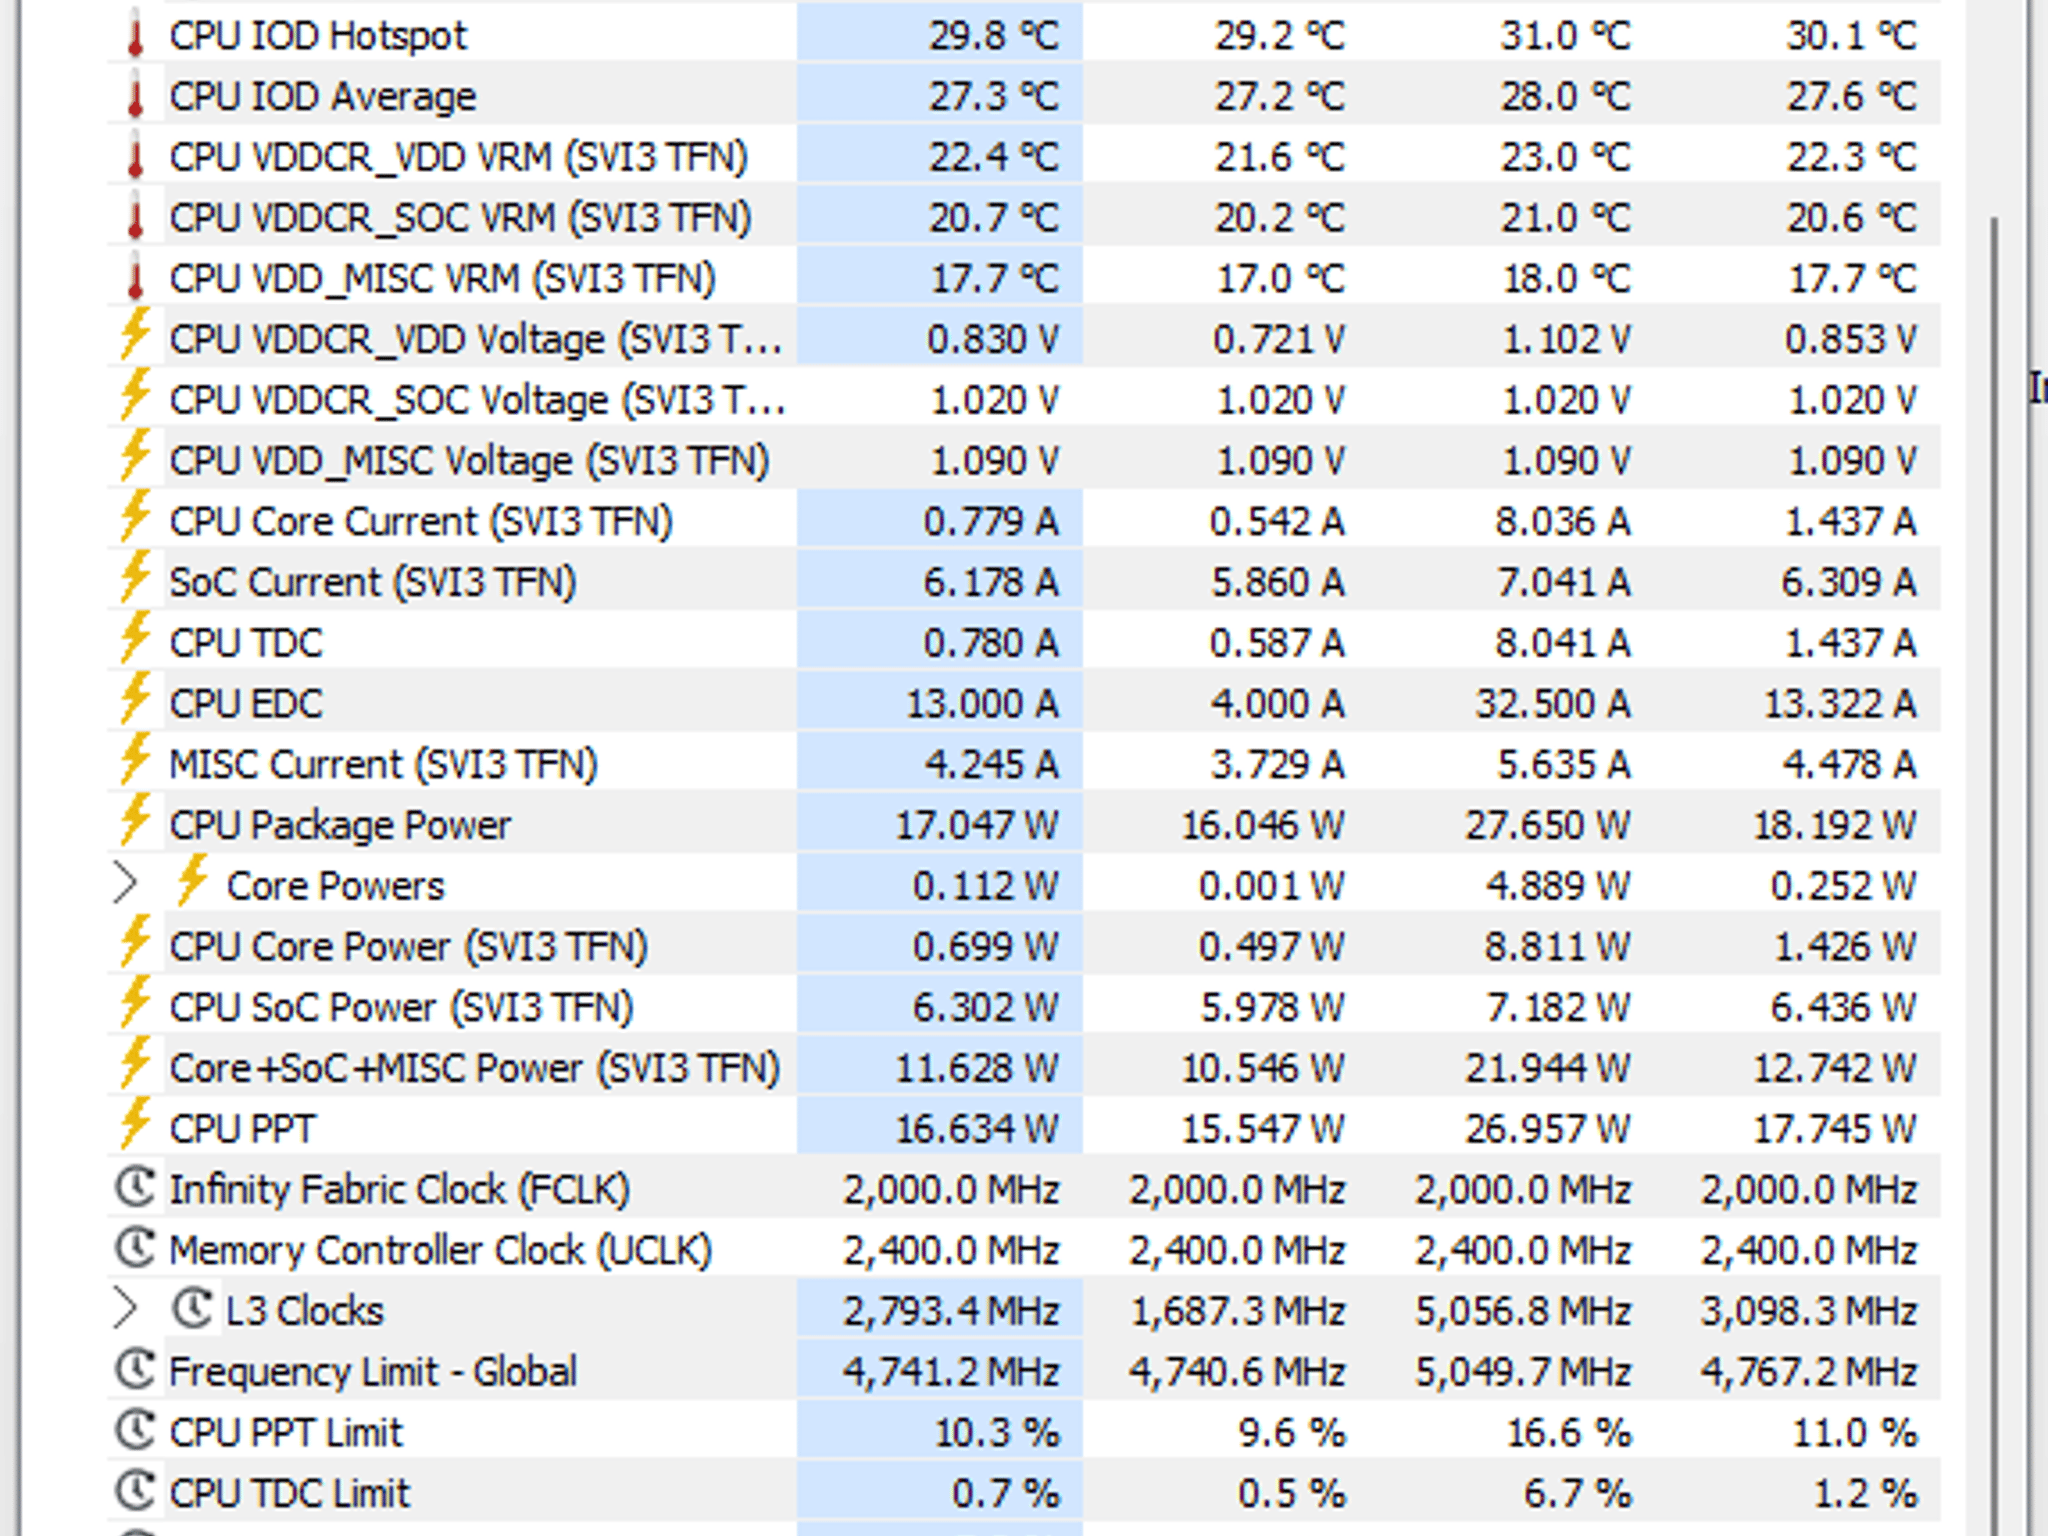Click clock icon beside CPU TDC Limit
The width and height of the screenshot is (2048, 1536).
135,1491
